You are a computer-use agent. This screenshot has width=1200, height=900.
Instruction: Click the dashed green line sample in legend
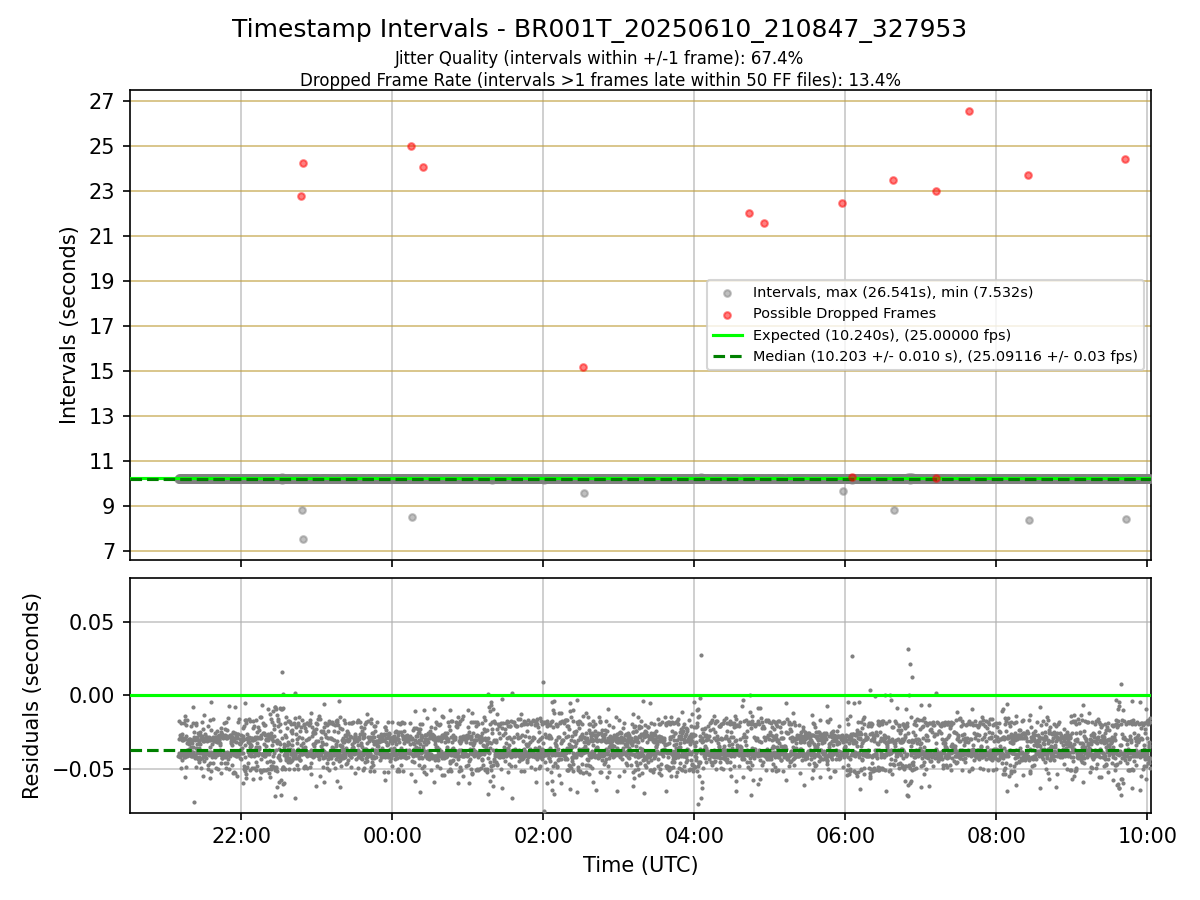tap(727, 356)
